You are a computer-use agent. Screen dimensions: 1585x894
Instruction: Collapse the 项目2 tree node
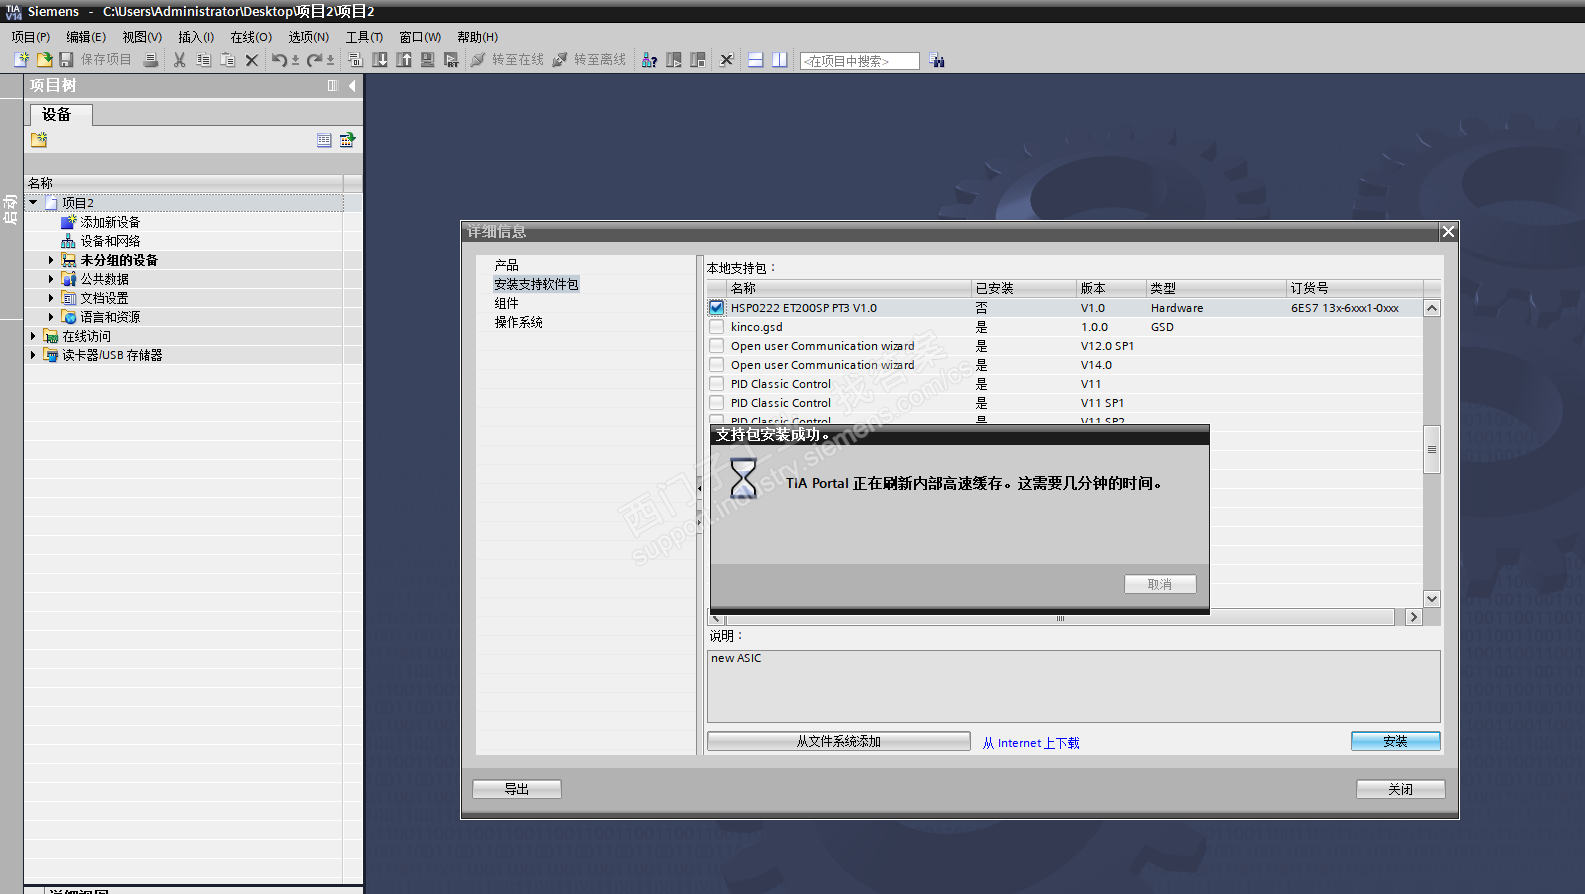[33, 202]
